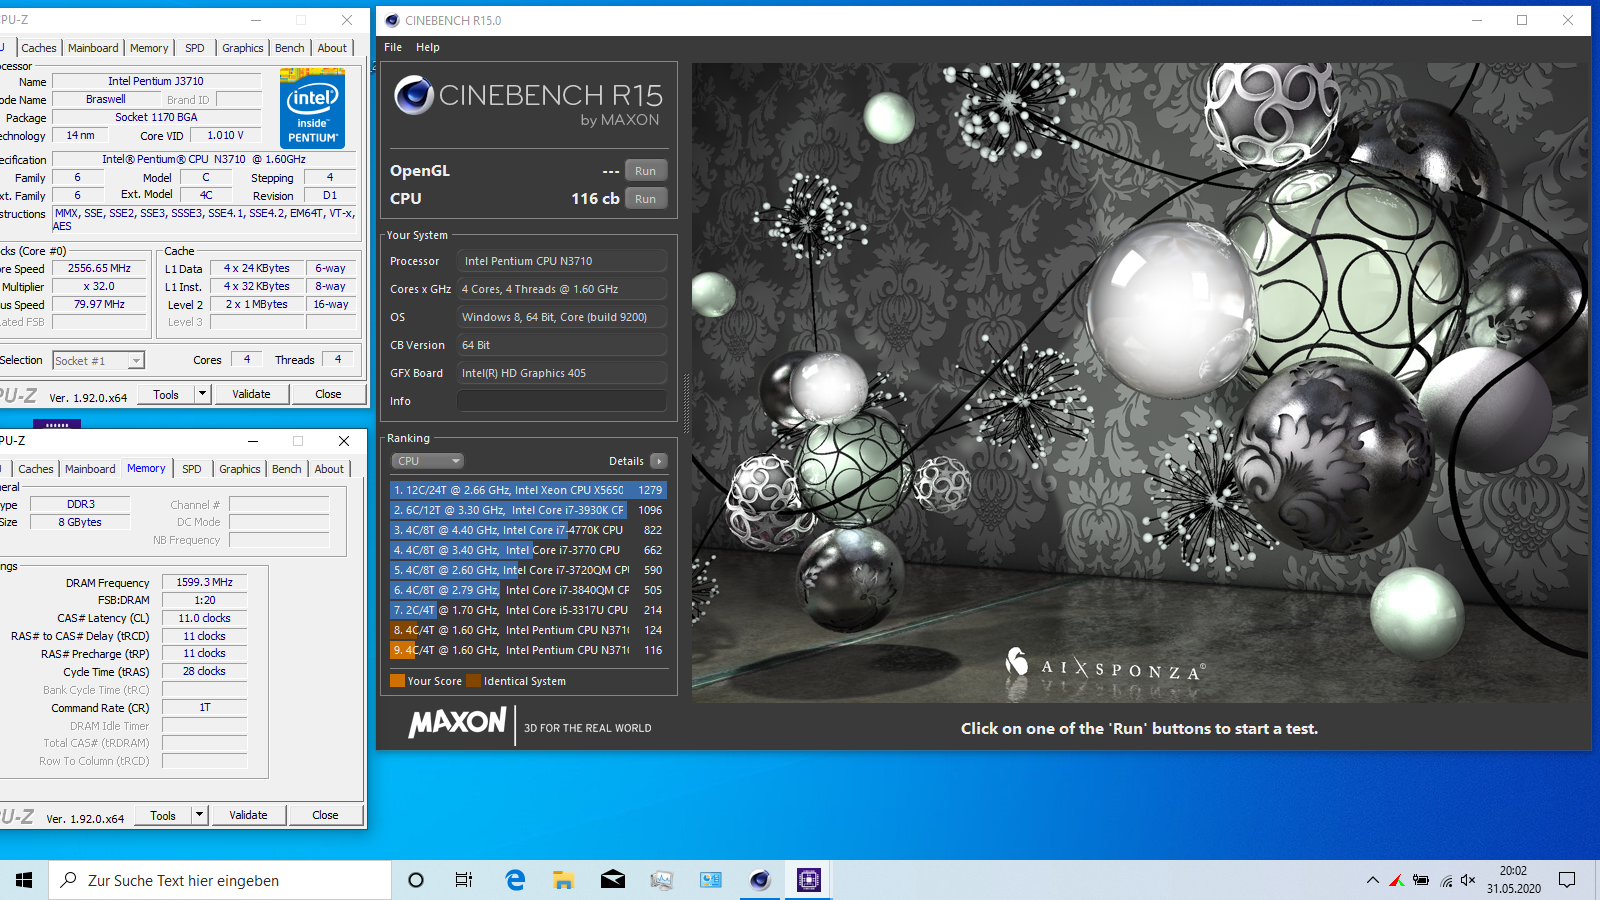Viewport: 1600px width, 900px height.
Task: Click the Info input field in Your System
Action: (561, 401)
